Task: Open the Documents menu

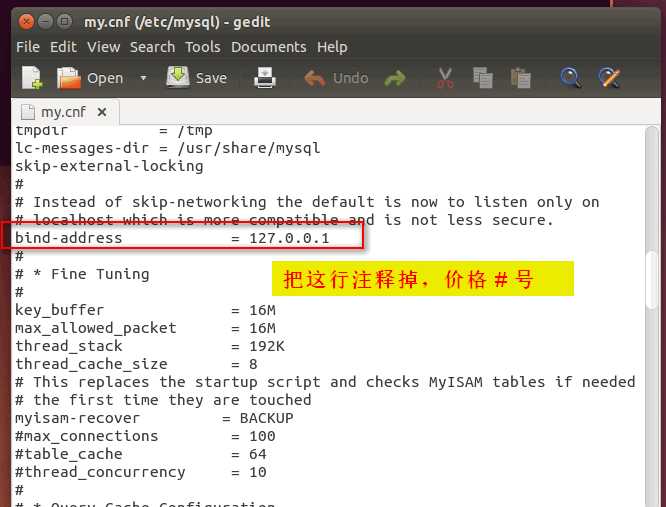Action: point(268,47)
